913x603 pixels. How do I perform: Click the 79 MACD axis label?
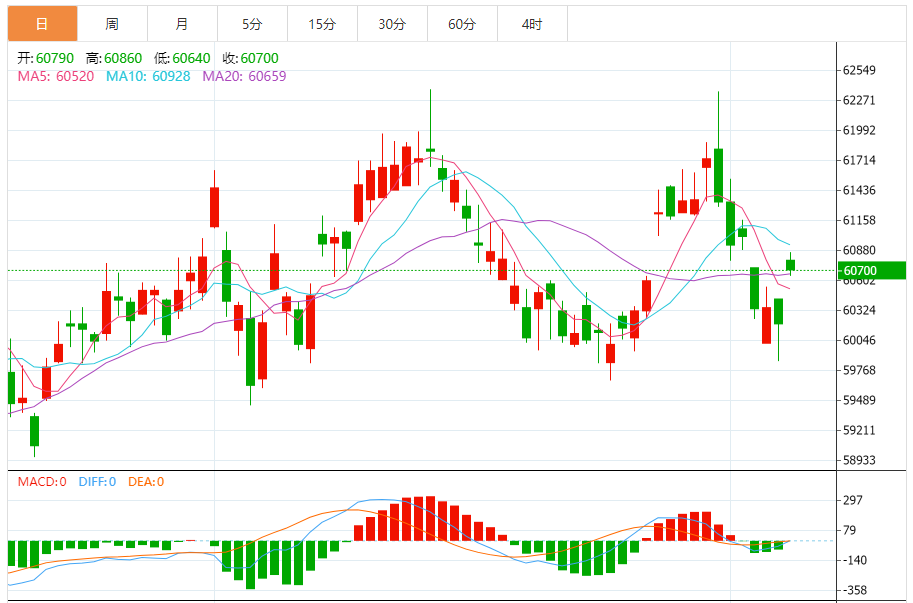[850, 530]
